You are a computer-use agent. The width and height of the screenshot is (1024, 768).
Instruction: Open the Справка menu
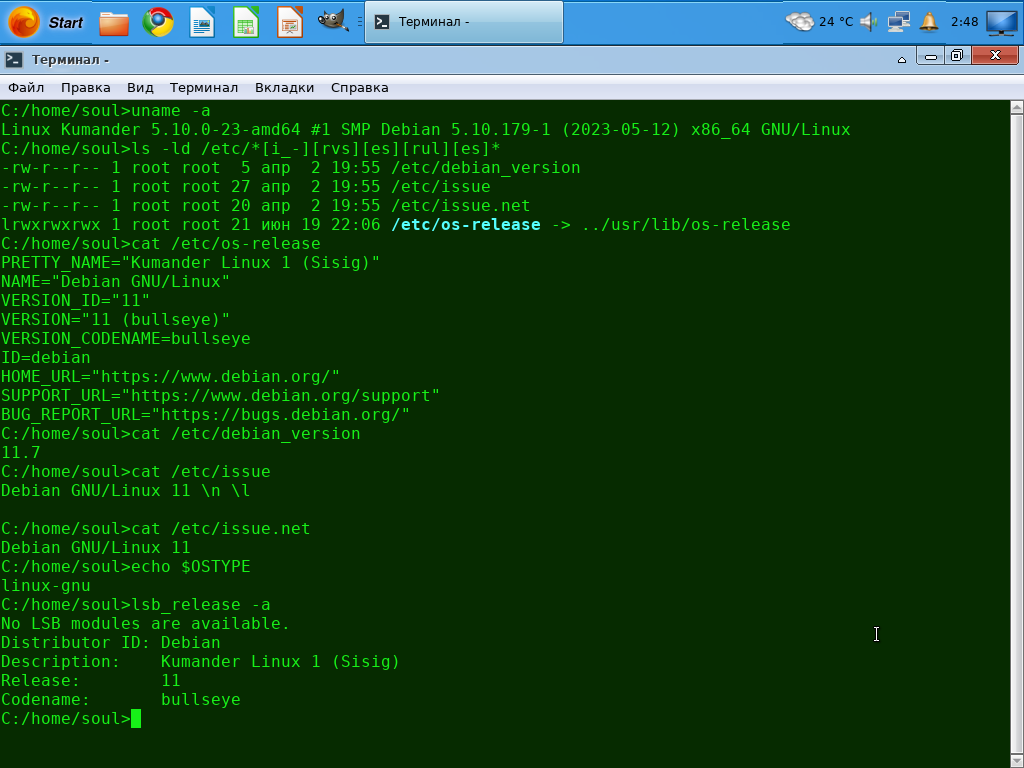pos(359,88)
